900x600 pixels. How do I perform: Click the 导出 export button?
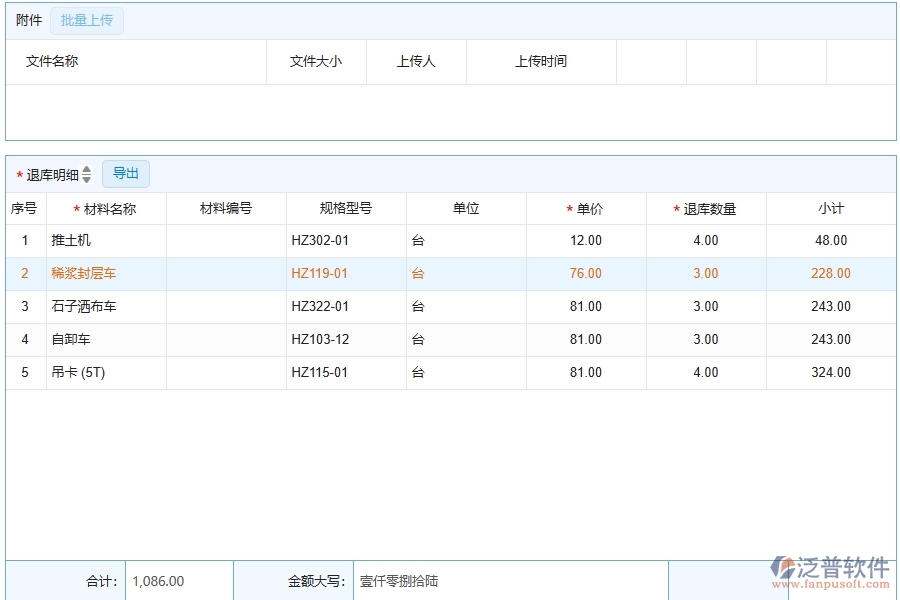(126, 173)
